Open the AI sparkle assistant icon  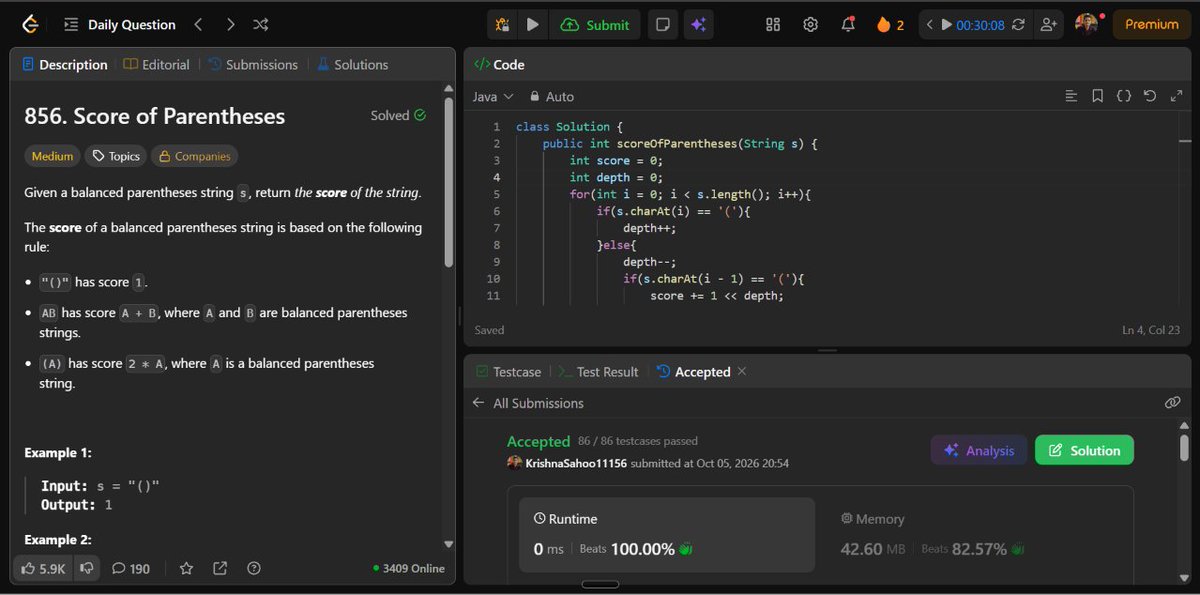click(698, 24)
